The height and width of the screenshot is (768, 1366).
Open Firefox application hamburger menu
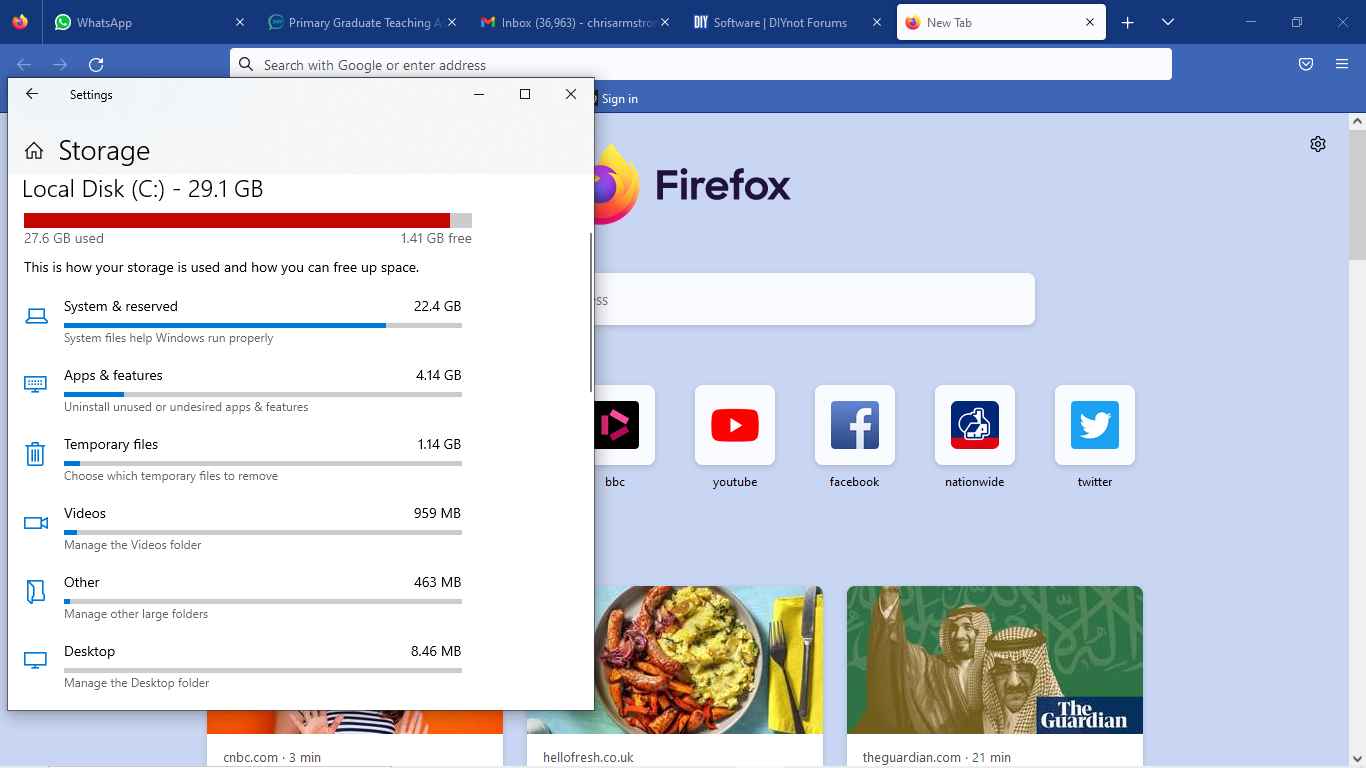tap(1342, 65)
